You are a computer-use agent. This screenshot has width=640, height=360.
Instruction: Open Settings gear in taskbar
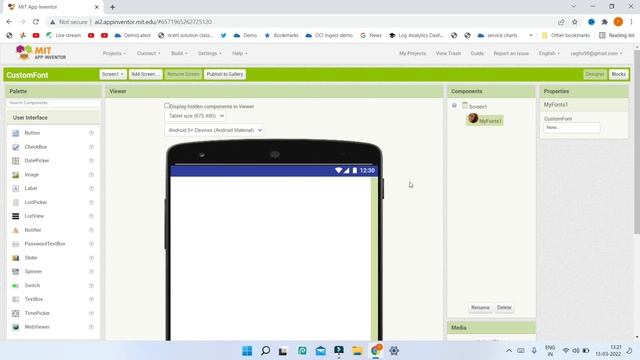(394, 351)
